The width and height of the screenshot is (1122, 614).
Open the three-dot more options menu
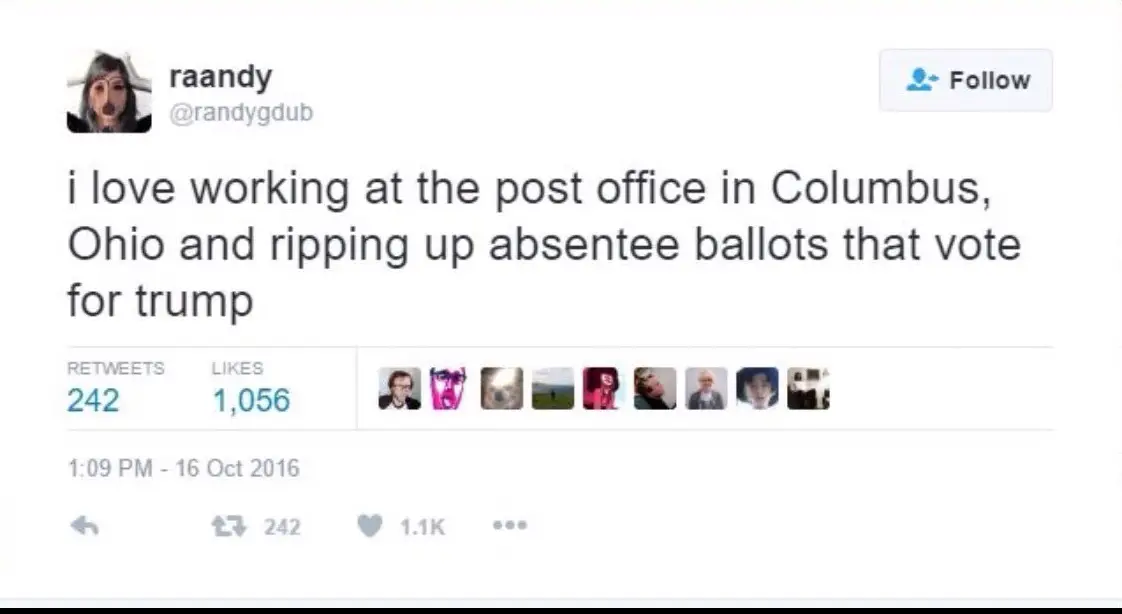[x=510, y=525]
